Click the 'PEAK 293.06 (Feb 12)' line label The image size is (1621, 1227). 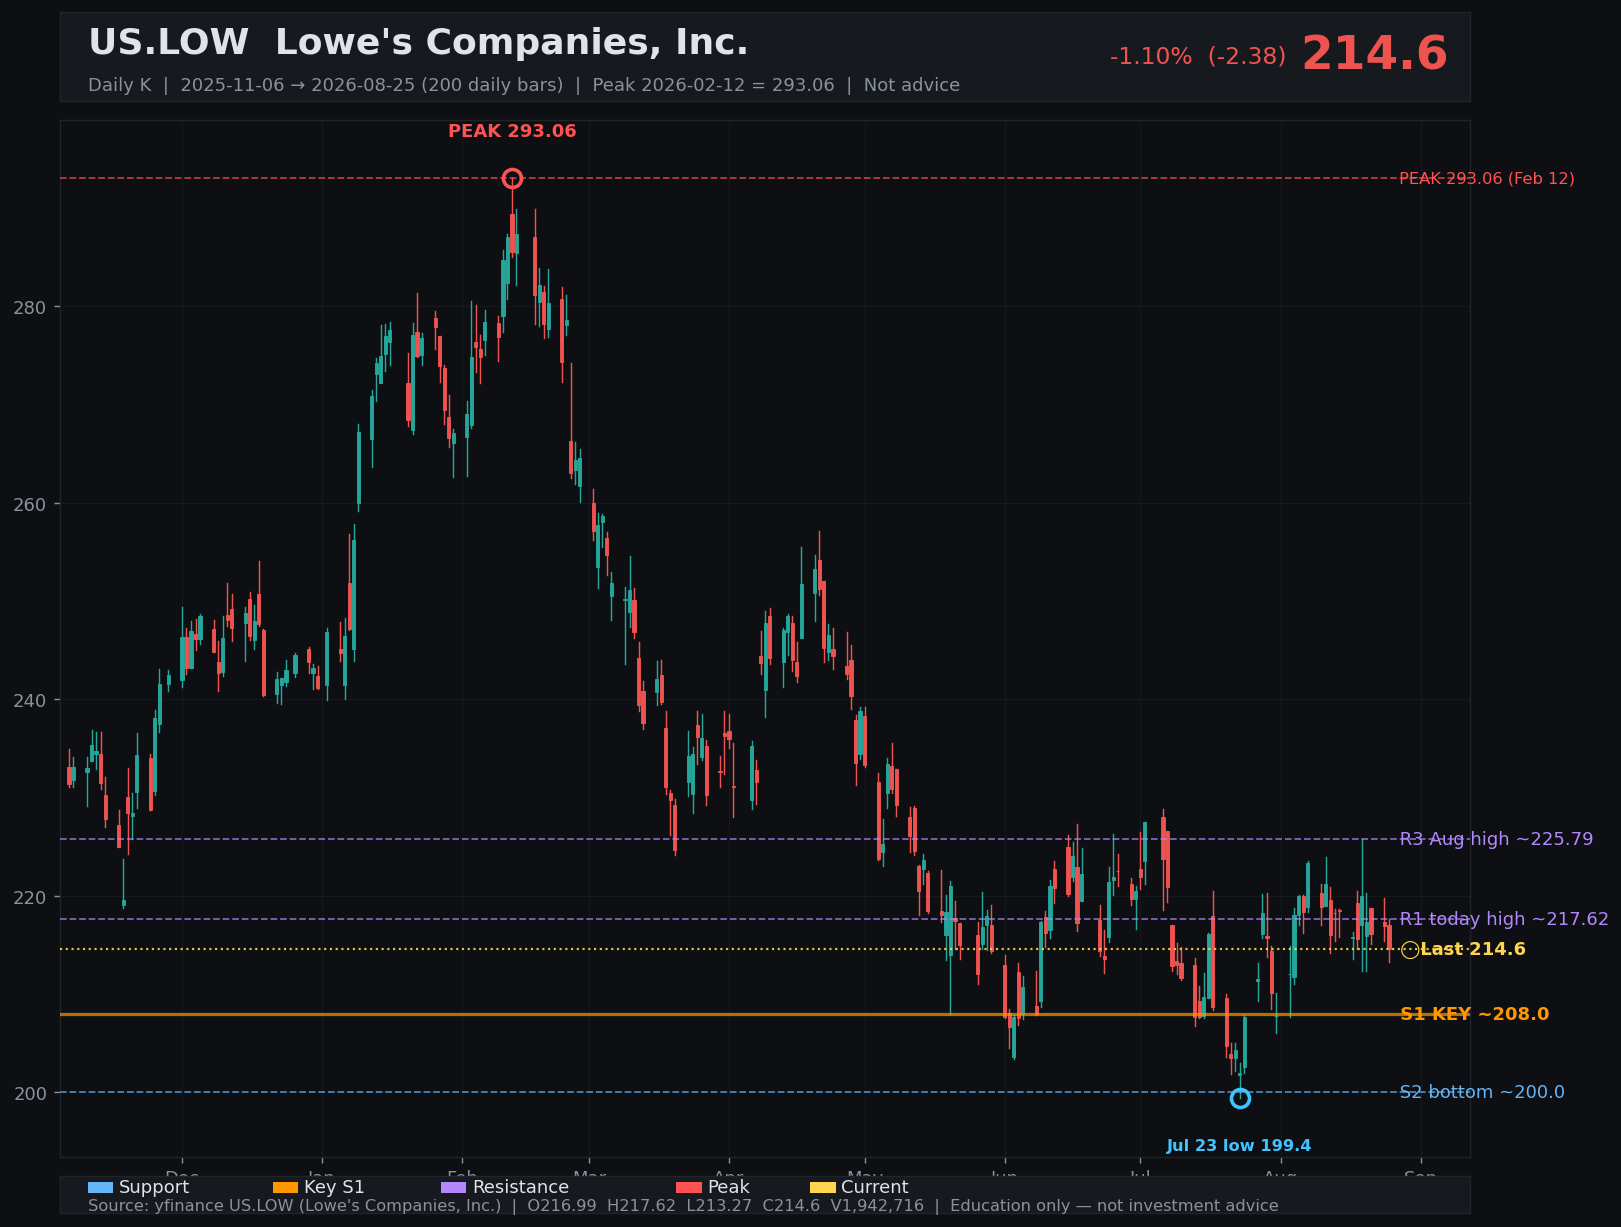click(x=1486, y=179)
